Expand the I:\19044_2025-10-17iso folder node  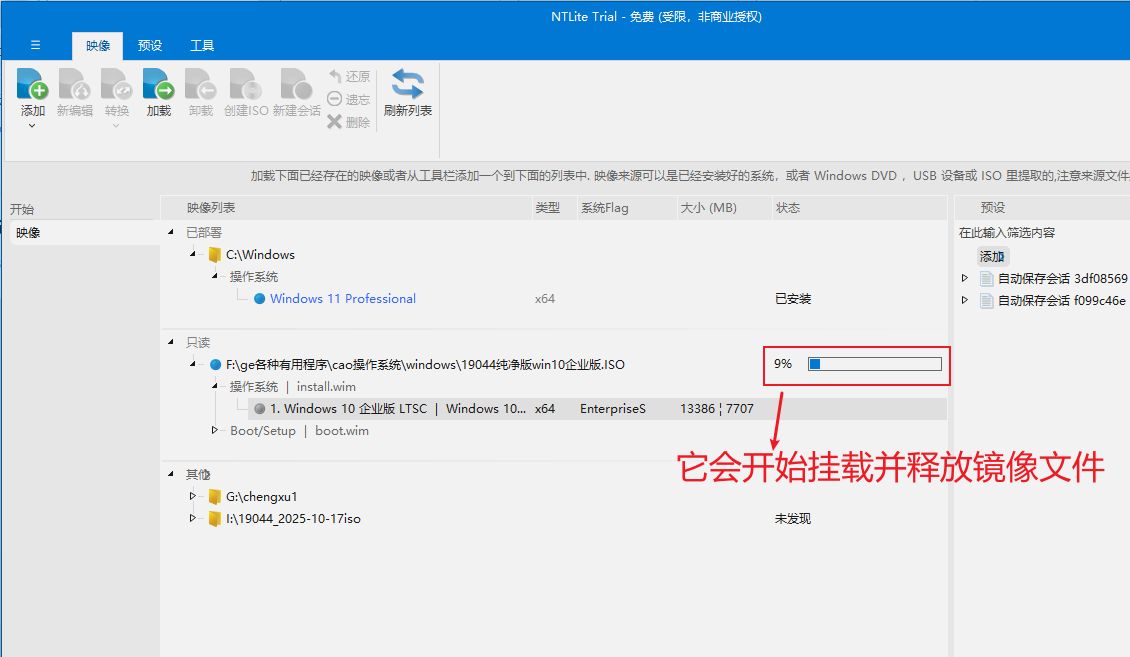tap(193, 519)
